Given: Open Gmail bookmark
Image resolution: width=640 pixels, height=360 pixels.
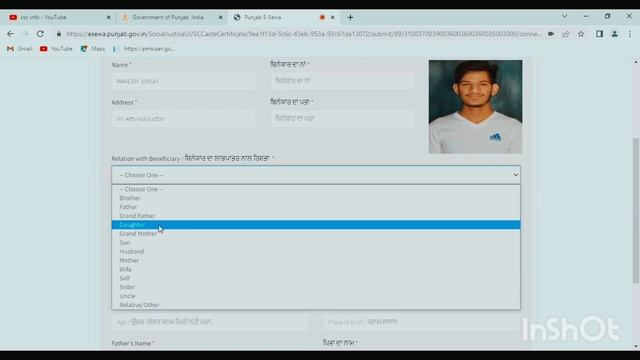Looking at the screenshot, I should coord(20,49).
